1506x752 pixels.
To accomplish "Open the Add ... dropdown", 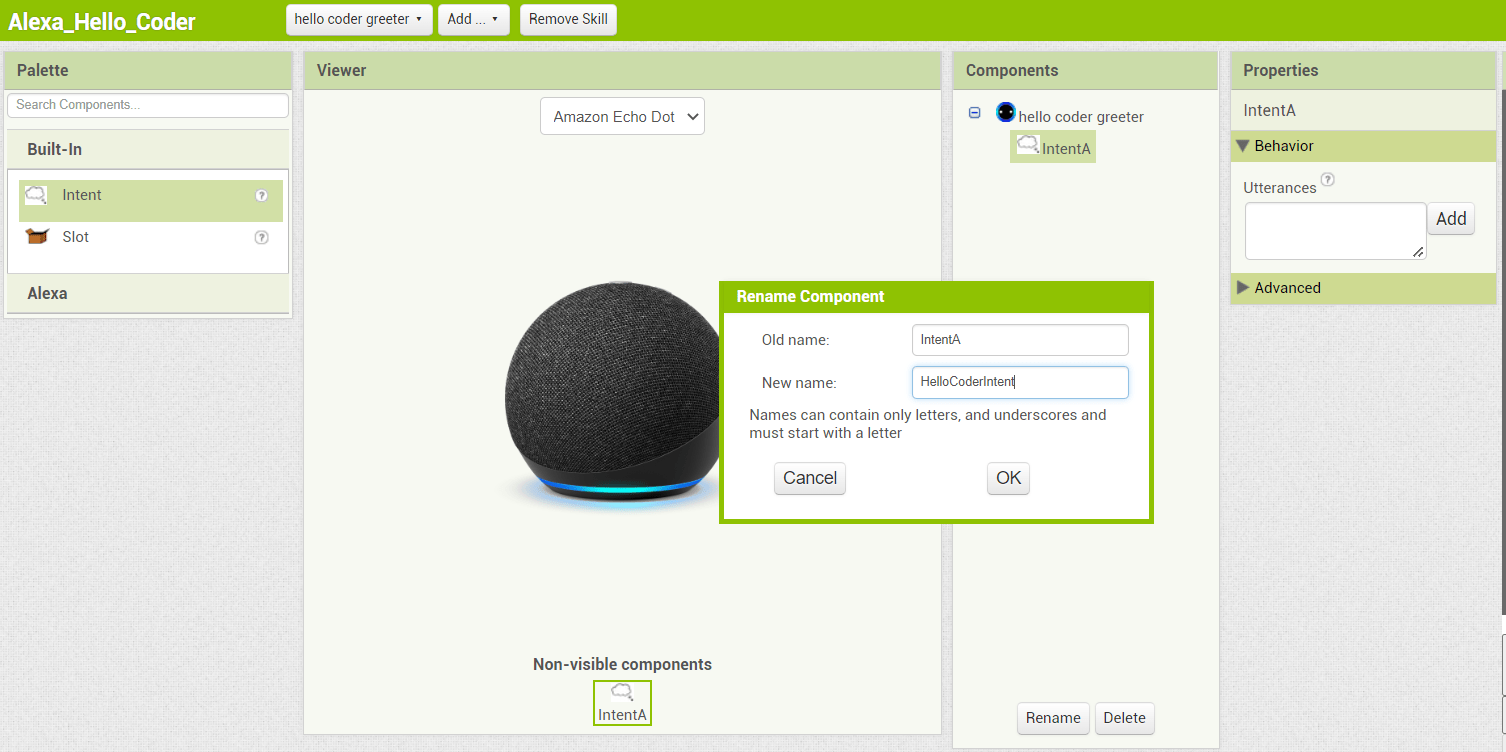I will [473, 19].
